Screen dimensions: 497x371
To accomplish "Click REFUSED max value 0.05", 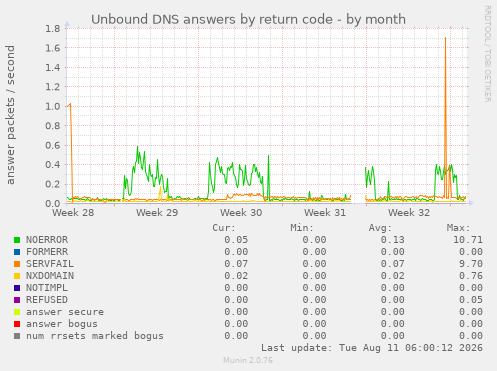I will tap(471, 300).
